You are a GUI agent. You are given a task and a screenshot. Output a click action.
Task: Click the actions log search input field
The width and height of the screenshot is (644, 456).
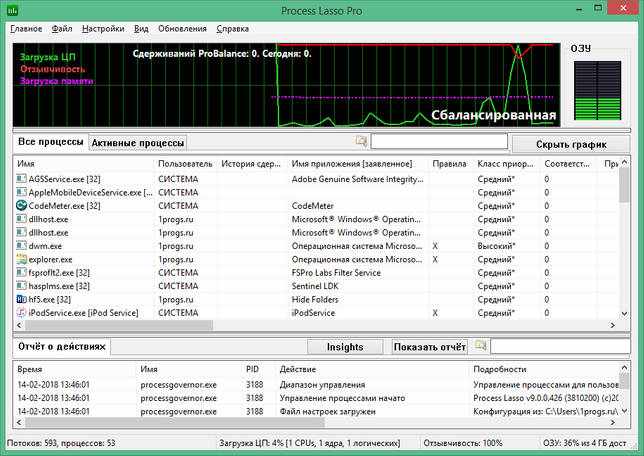[560, 346]
